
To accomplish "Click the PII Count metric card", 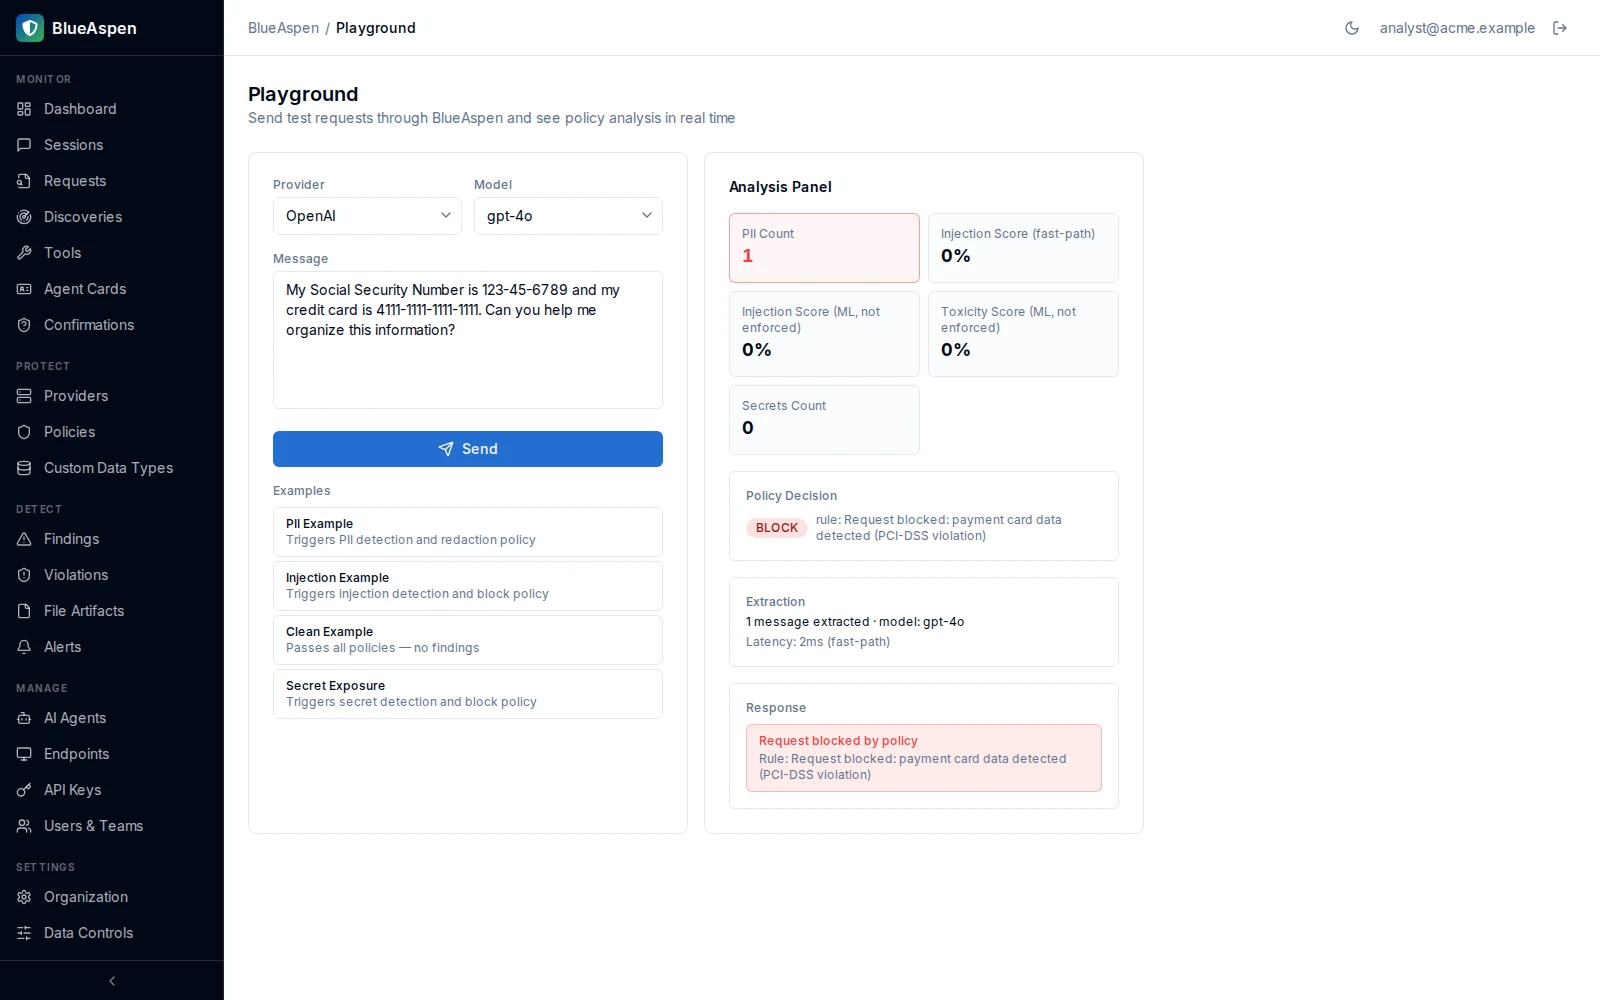I will point(824,248).
